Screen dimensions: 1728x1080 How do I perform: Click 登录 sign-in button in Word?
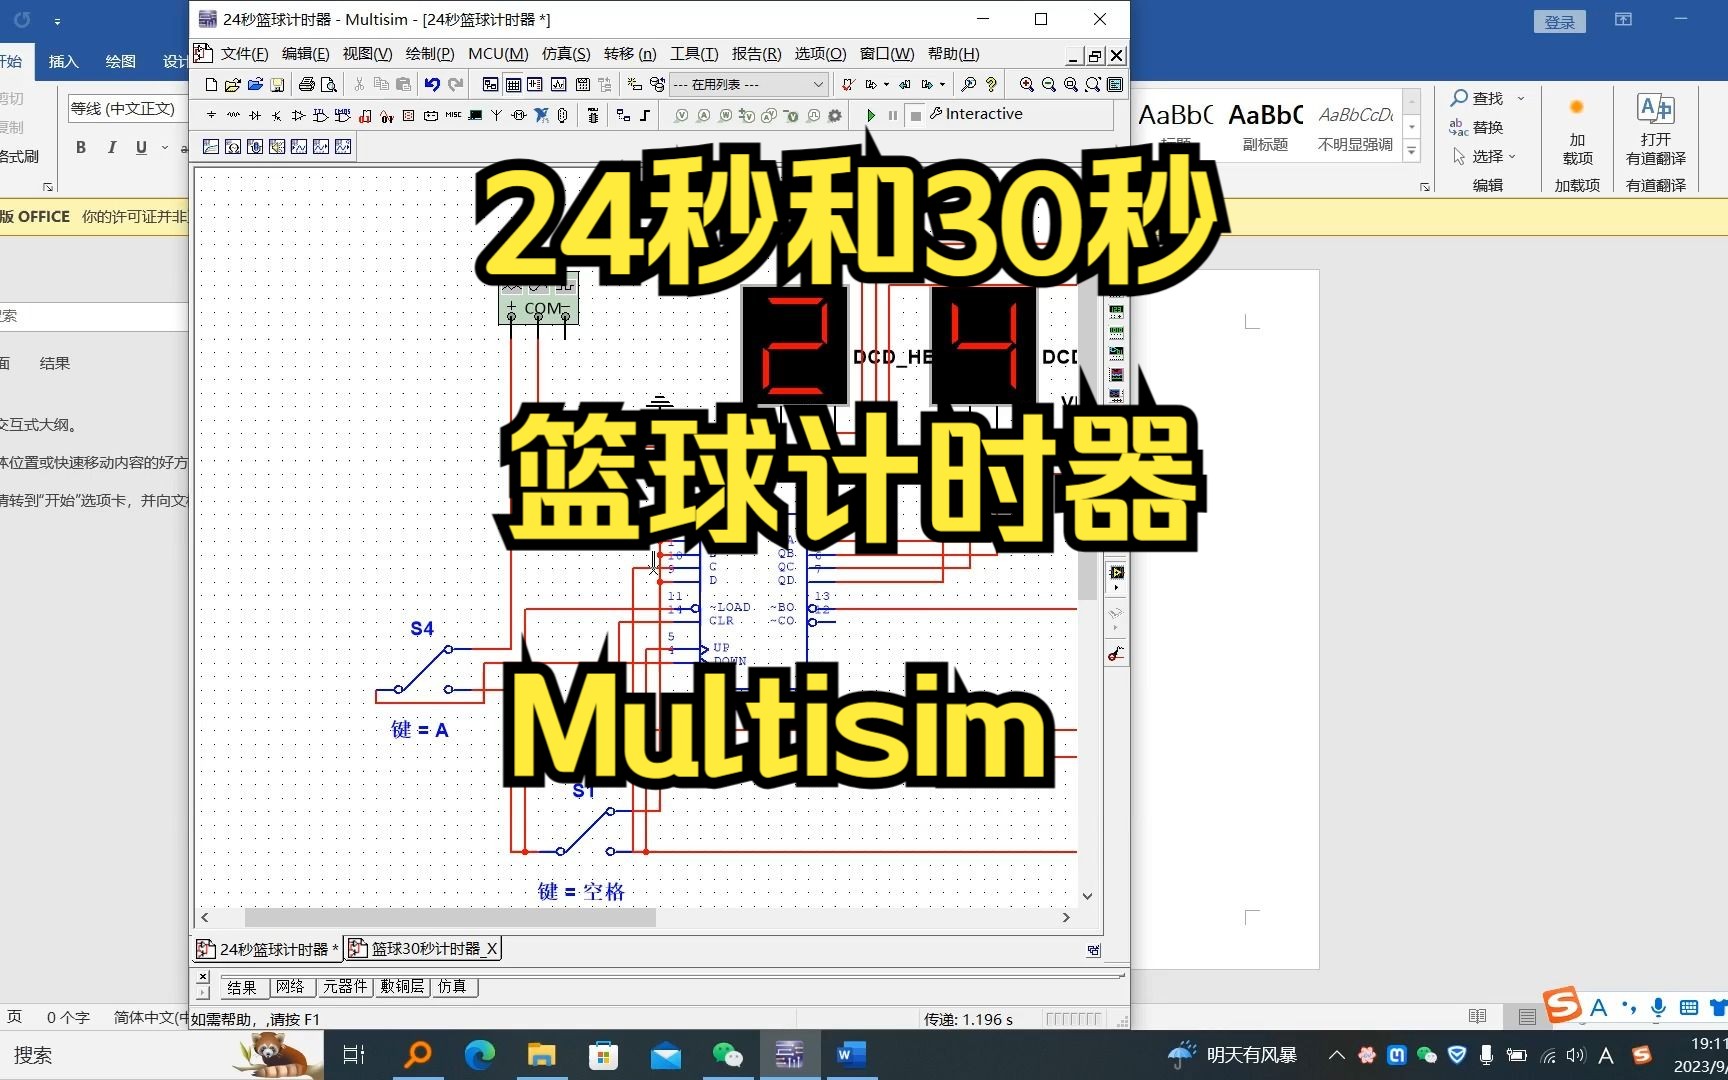click(1560, 22)
